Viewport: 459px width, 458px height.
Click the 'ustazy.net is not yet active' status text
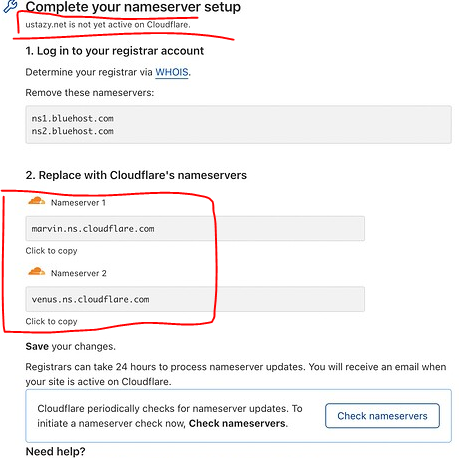pyautogui.click(x=108, y=24)
